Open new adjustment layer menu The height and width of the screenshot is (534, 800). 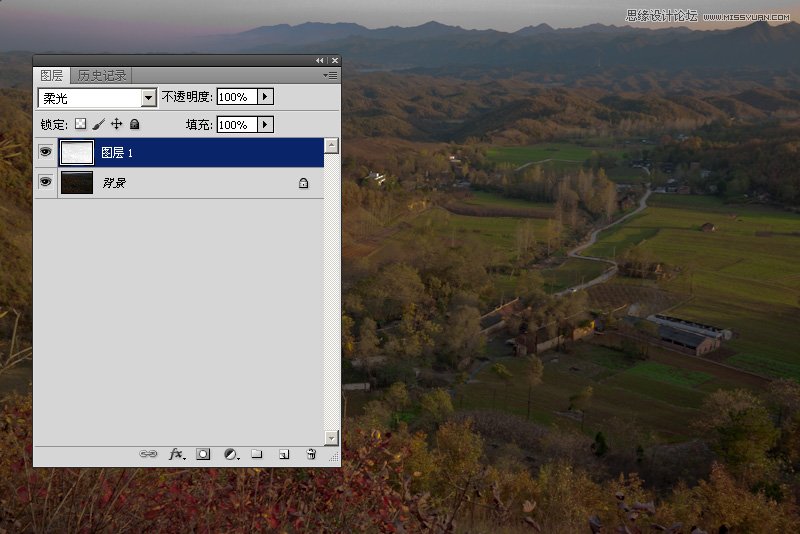(231, 454)
